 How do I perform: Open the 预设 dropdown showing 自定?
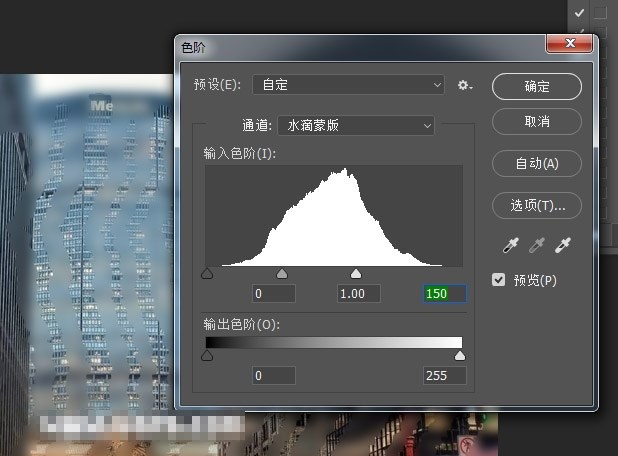pyautogui.click(x=348, y=85)
